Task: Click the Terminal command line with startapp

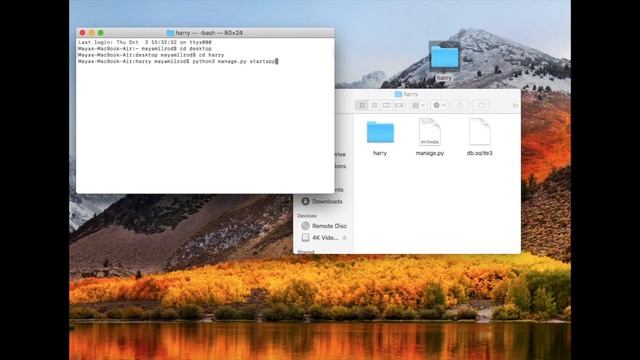Action: [178, 61]
